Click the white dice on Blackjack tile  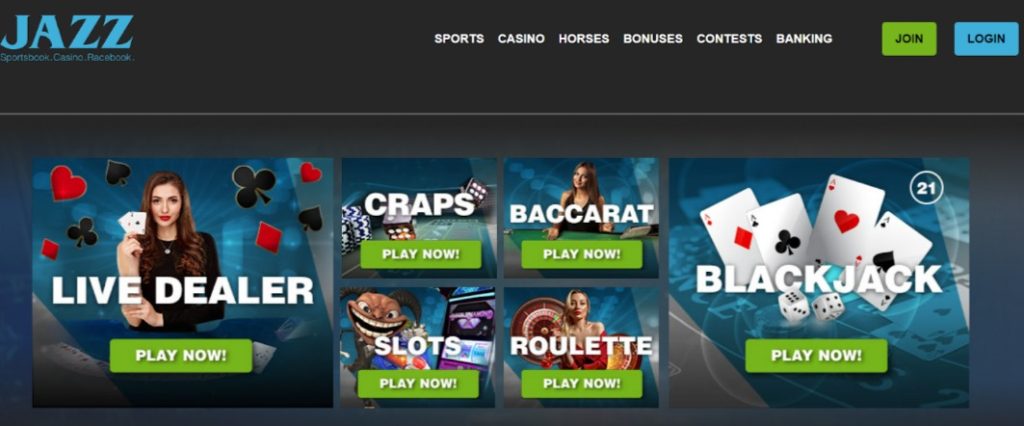pos(811,306)
